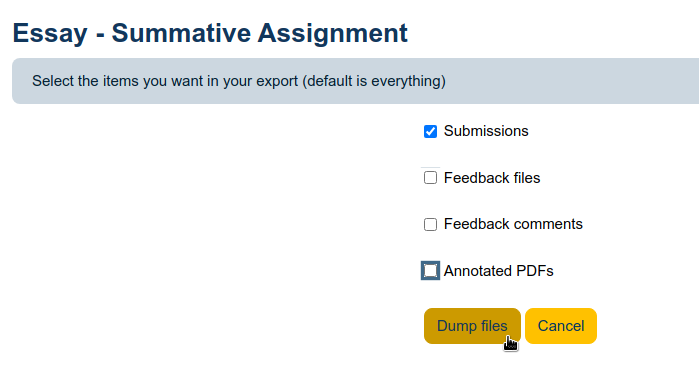
Task: Cancel the export with Cancel button
Action: [x=561, y=326]
